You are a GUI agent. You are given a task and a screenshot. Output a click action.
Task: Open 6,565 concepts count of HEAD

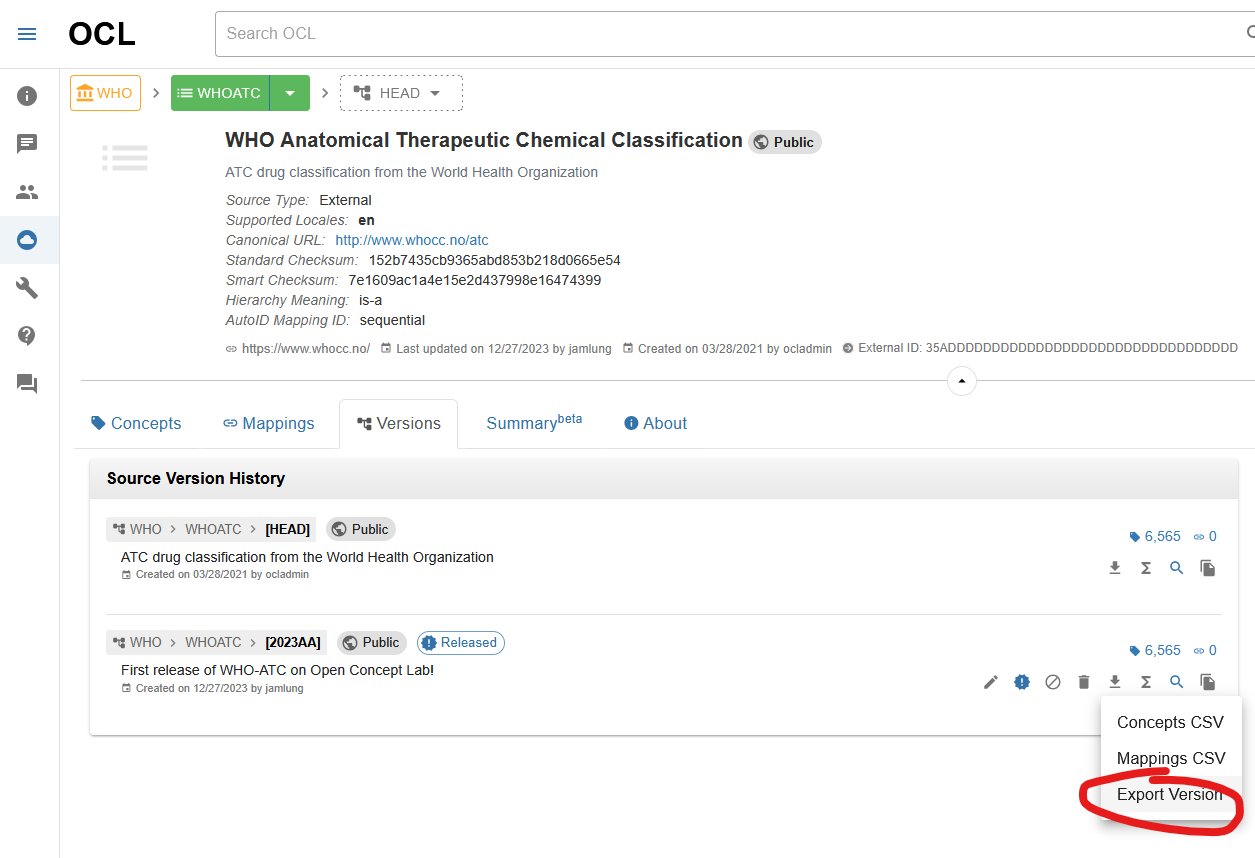point(1155,537)
